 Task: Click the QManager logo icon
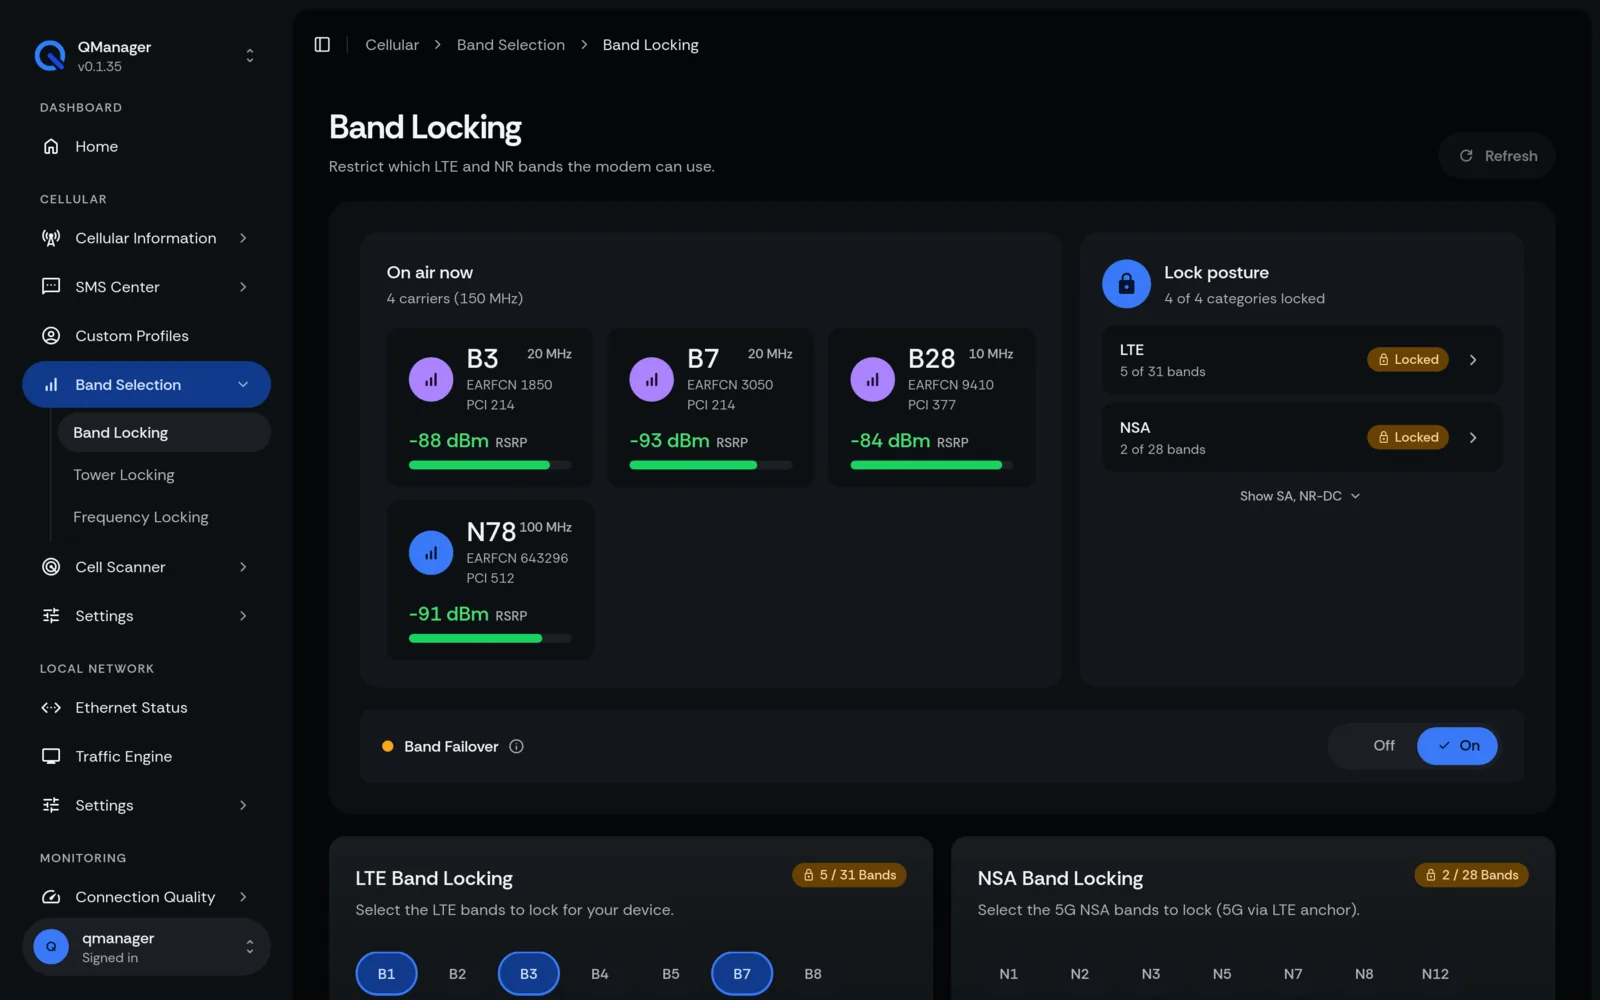pos(50,56)
